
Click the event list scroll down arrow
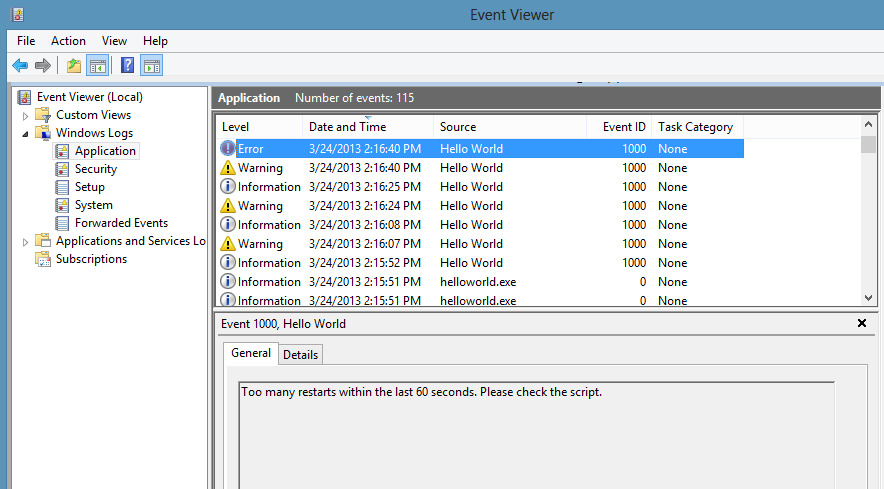point(868,298)
